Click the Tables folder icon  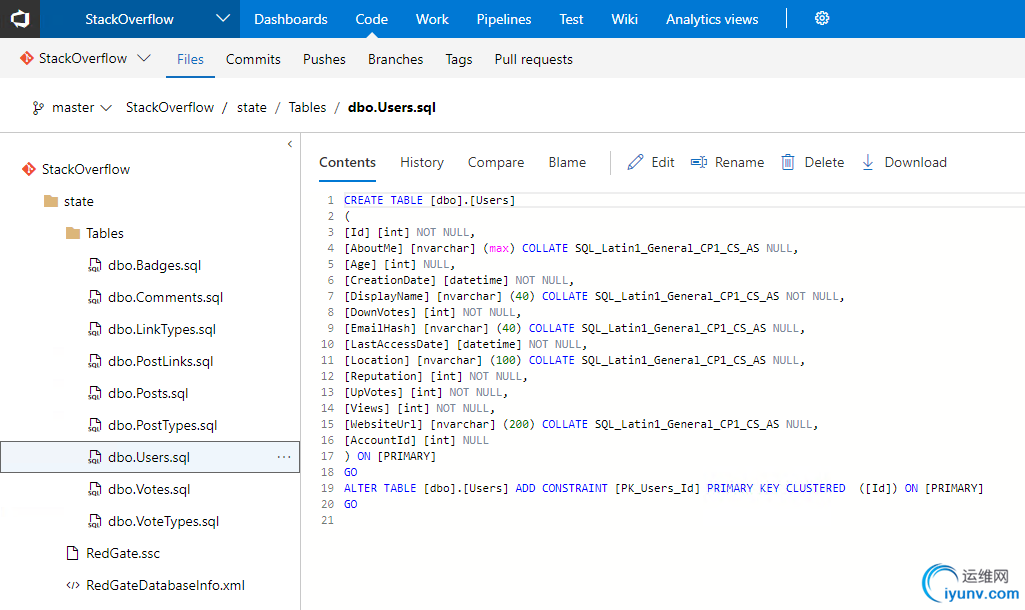point(73,233)
